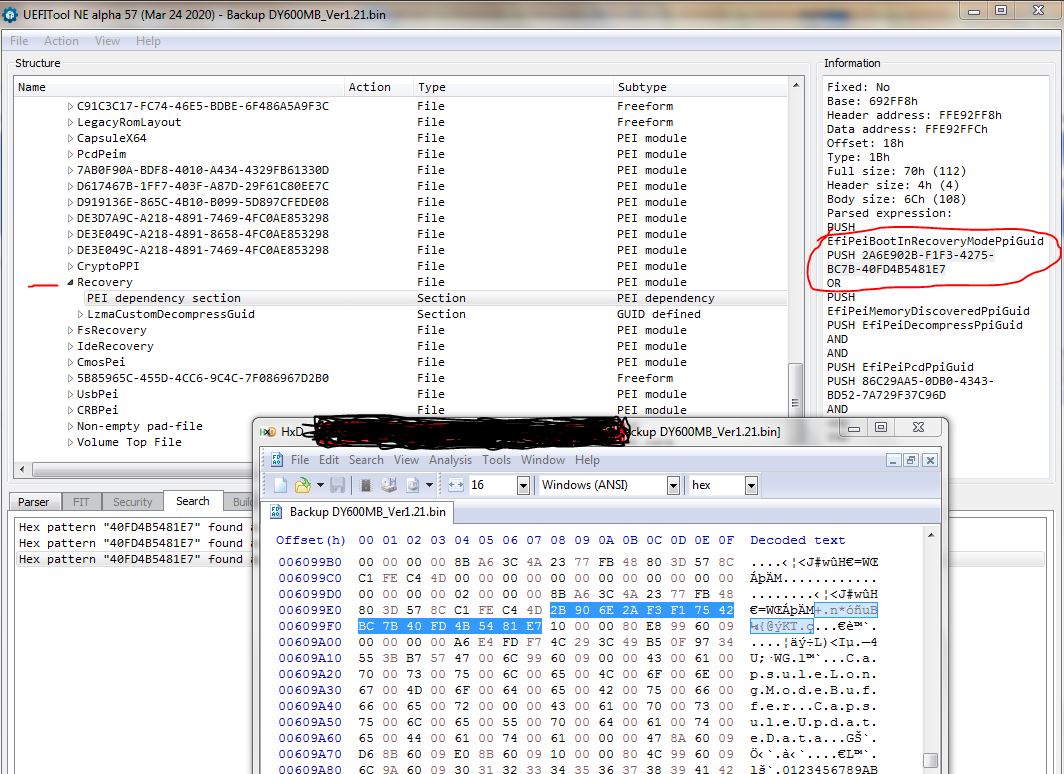The image size is (1064, 774).
Task: Click the bytes-per-row width icon in HxD
Action: [456, 485]
